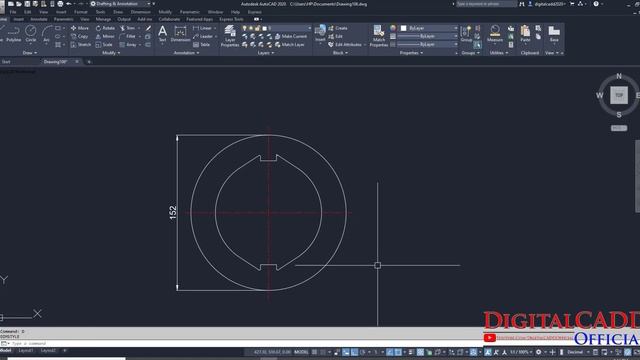Click the Fillet tool
Screen dimensions: 640x360
pos(127,36)
